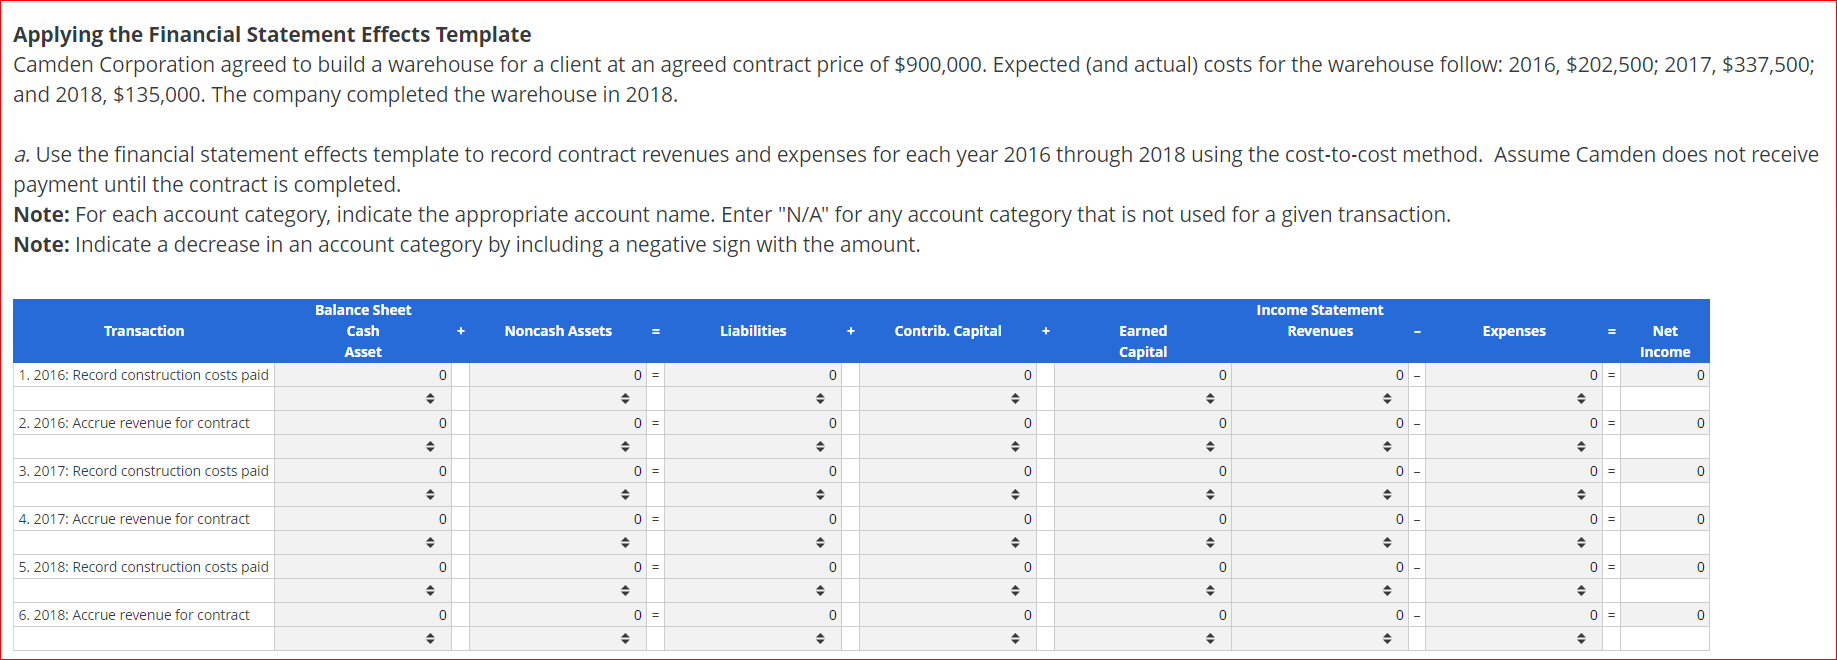Image resolution: width=1837 pixels, height=660 pixels.
Task: Click Cash Asset amount field for 2016 construction costs
Action: click(363, 375)
